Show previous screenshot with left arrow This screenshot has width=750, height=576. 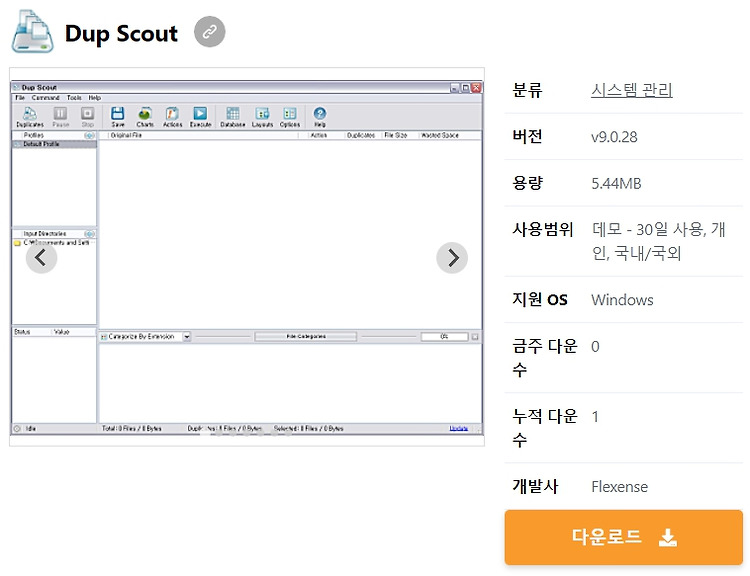click(42, 258)
